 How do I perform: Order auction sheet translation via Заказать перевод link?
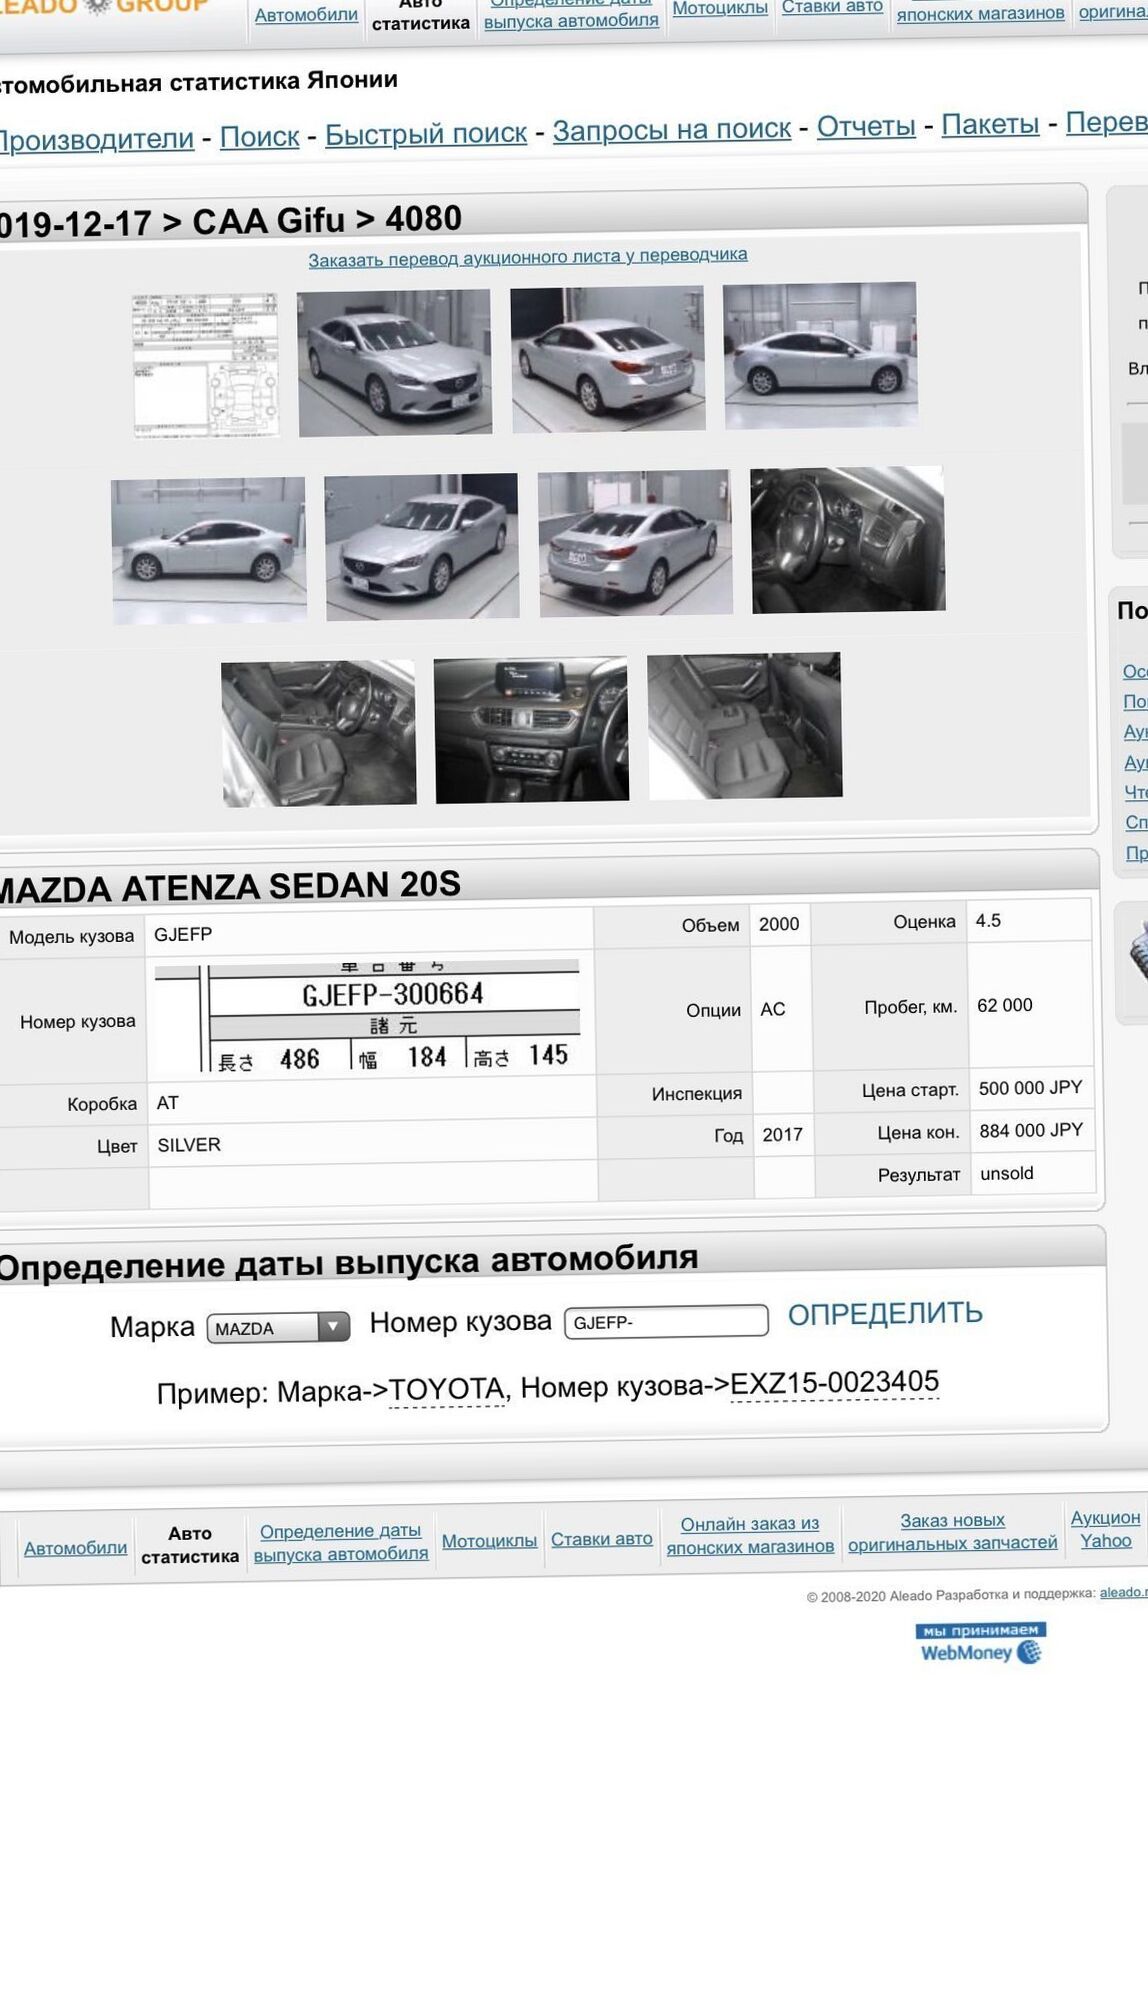tap(528, 257)
